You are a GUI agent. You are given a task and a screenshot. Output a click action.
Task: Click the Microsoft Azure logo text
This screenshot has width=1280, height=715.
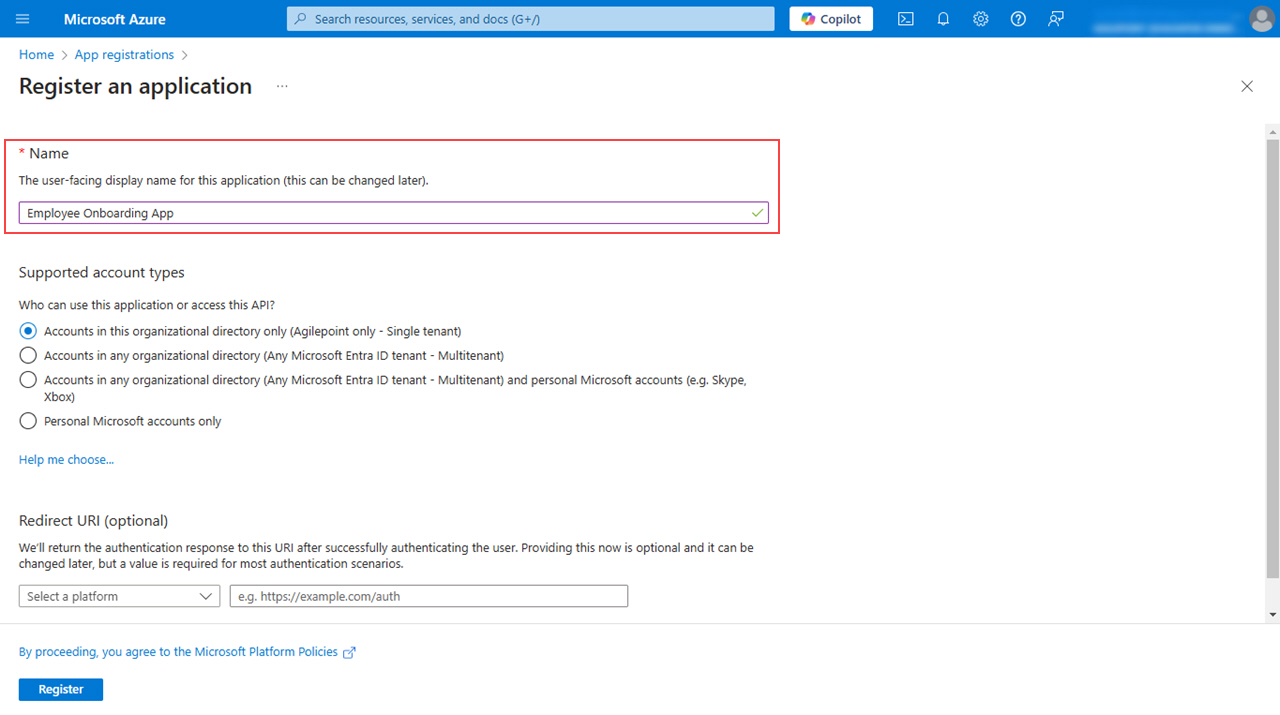[115, 19]
